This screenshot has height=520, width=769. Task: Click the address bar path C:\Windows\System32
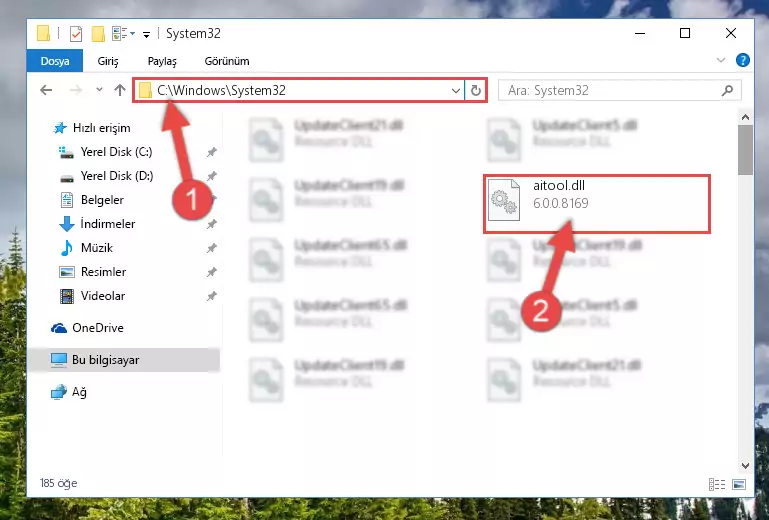[x=221, y=90]
